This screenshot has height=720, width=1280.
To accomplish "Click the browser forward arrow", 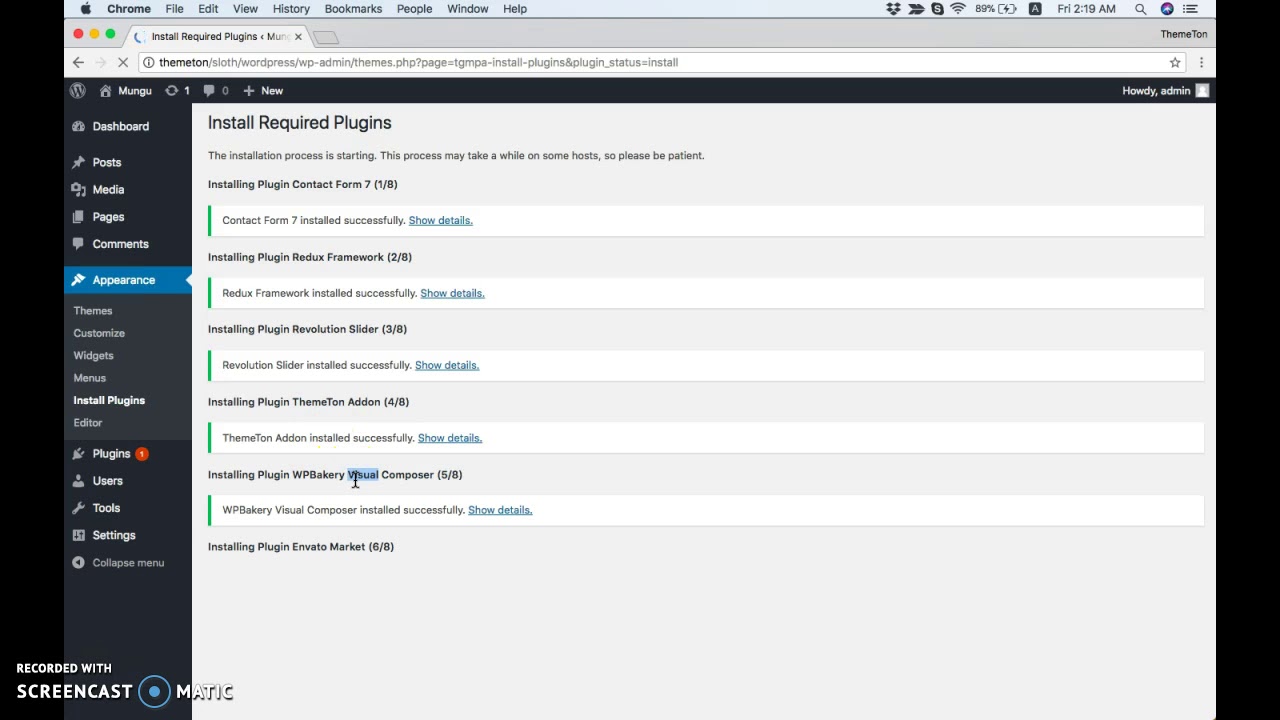I will (101, 62).
